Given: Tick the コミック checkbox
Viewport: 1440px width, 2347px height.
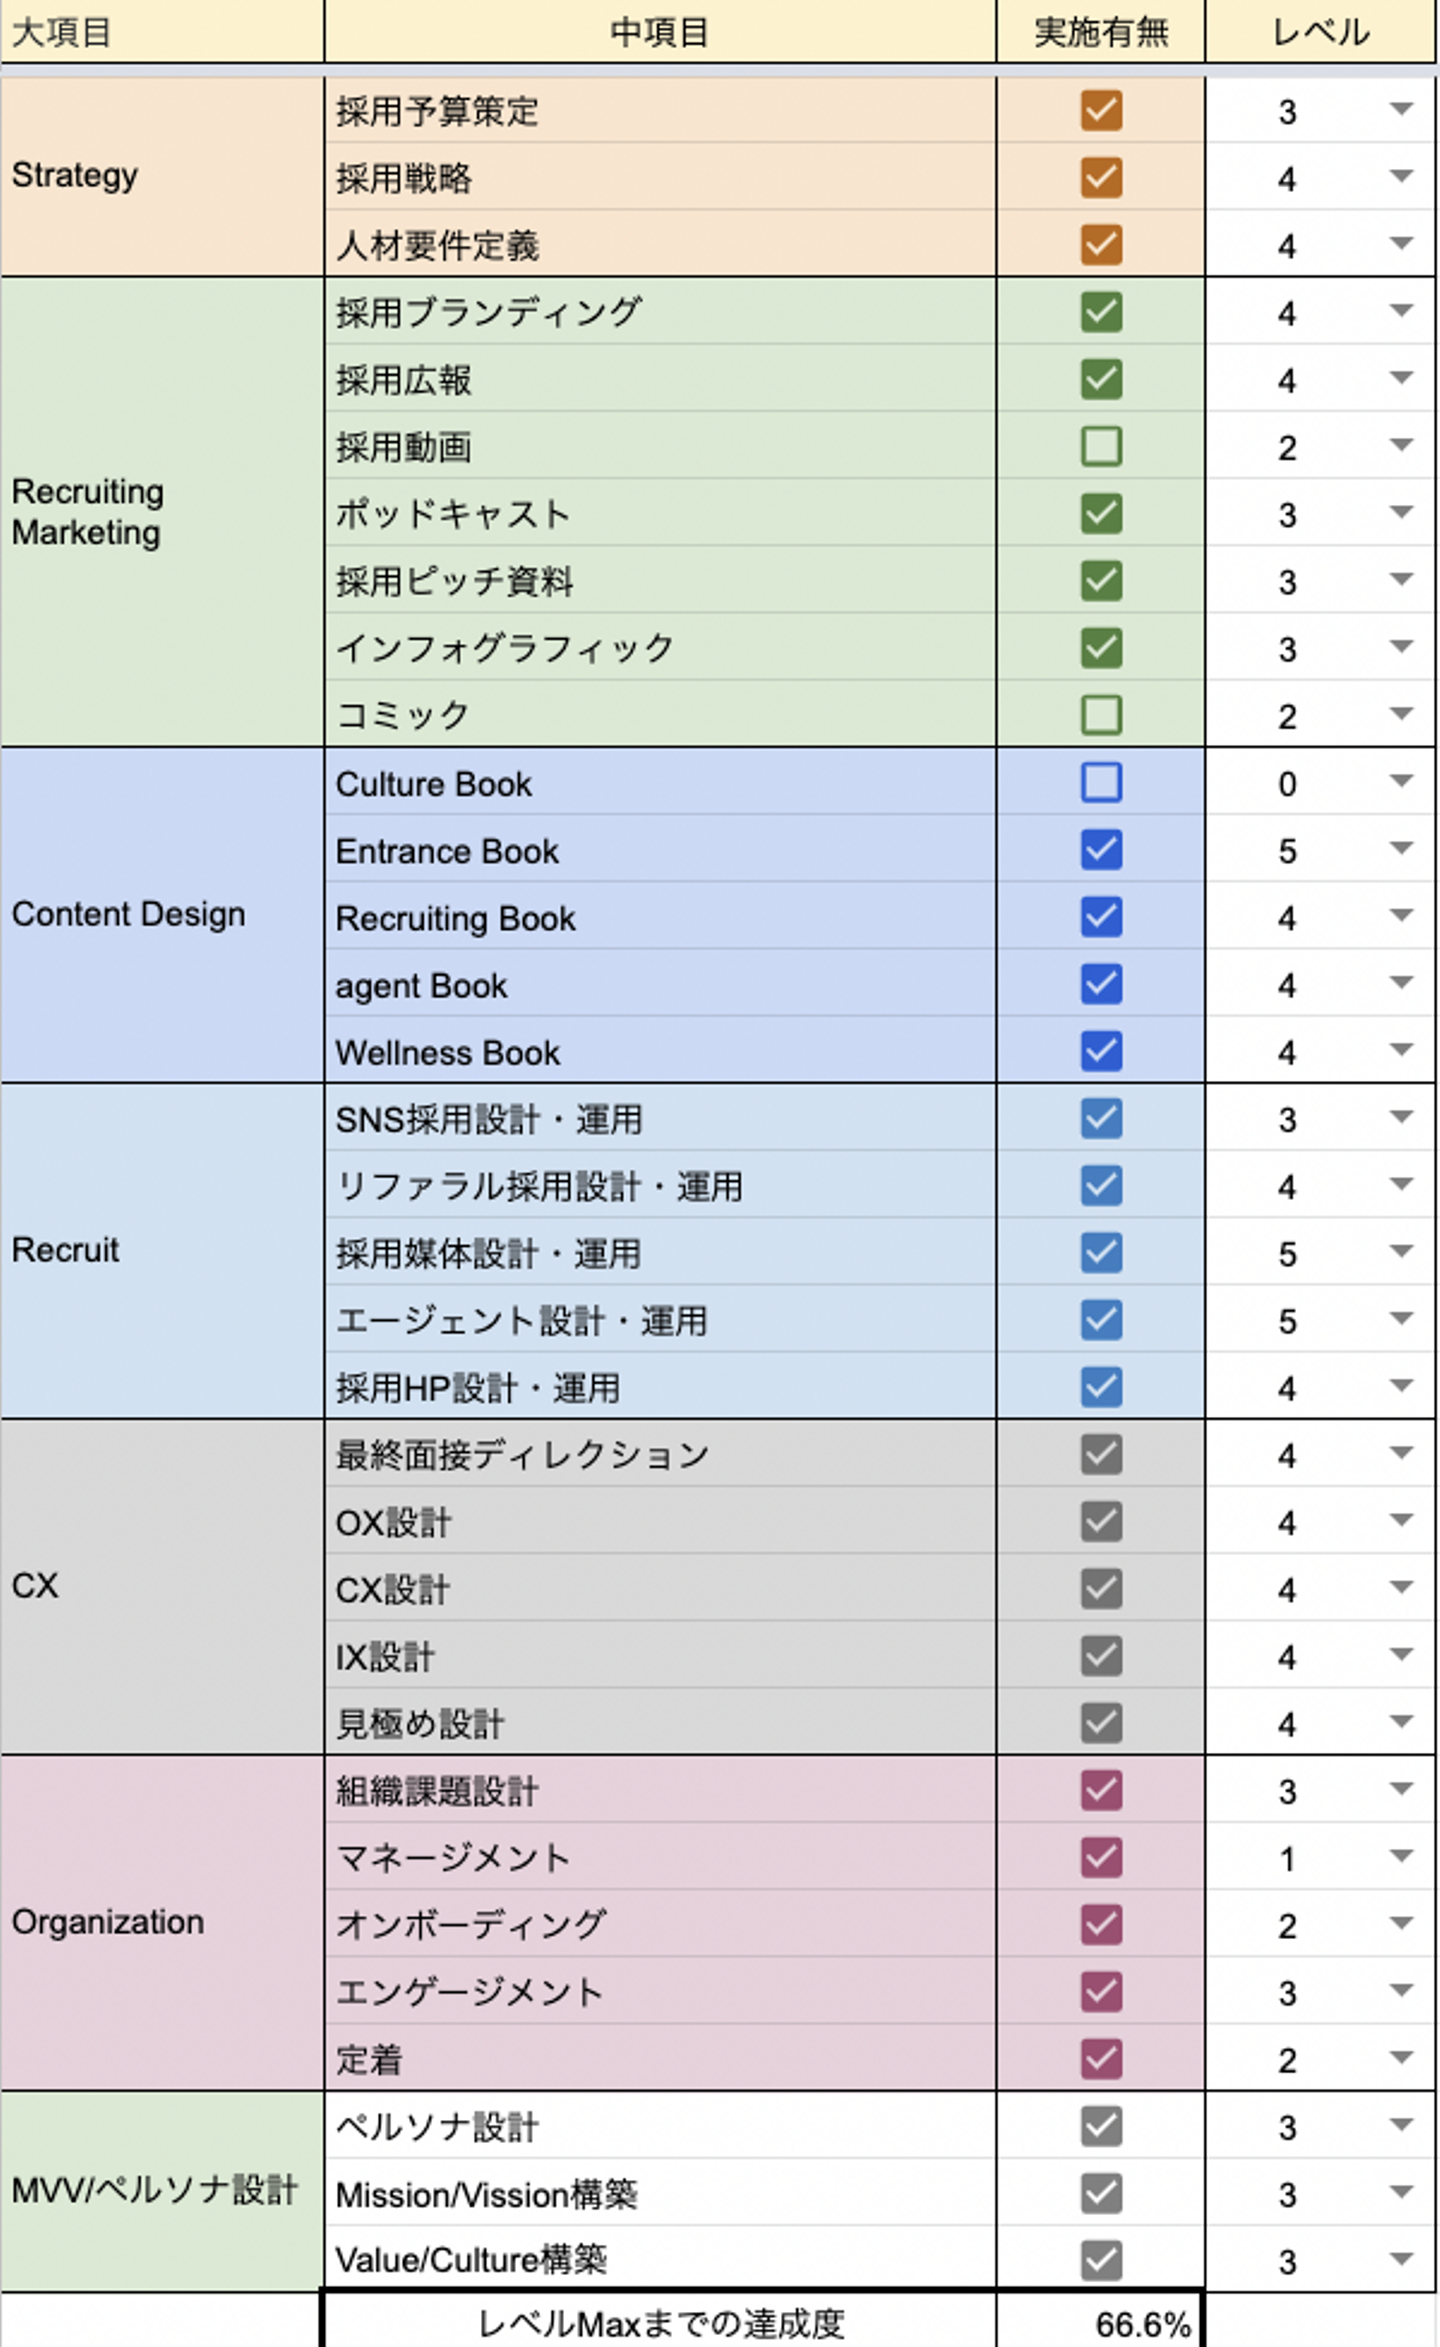Looking at the screenshot, I should click(1100, 716).
